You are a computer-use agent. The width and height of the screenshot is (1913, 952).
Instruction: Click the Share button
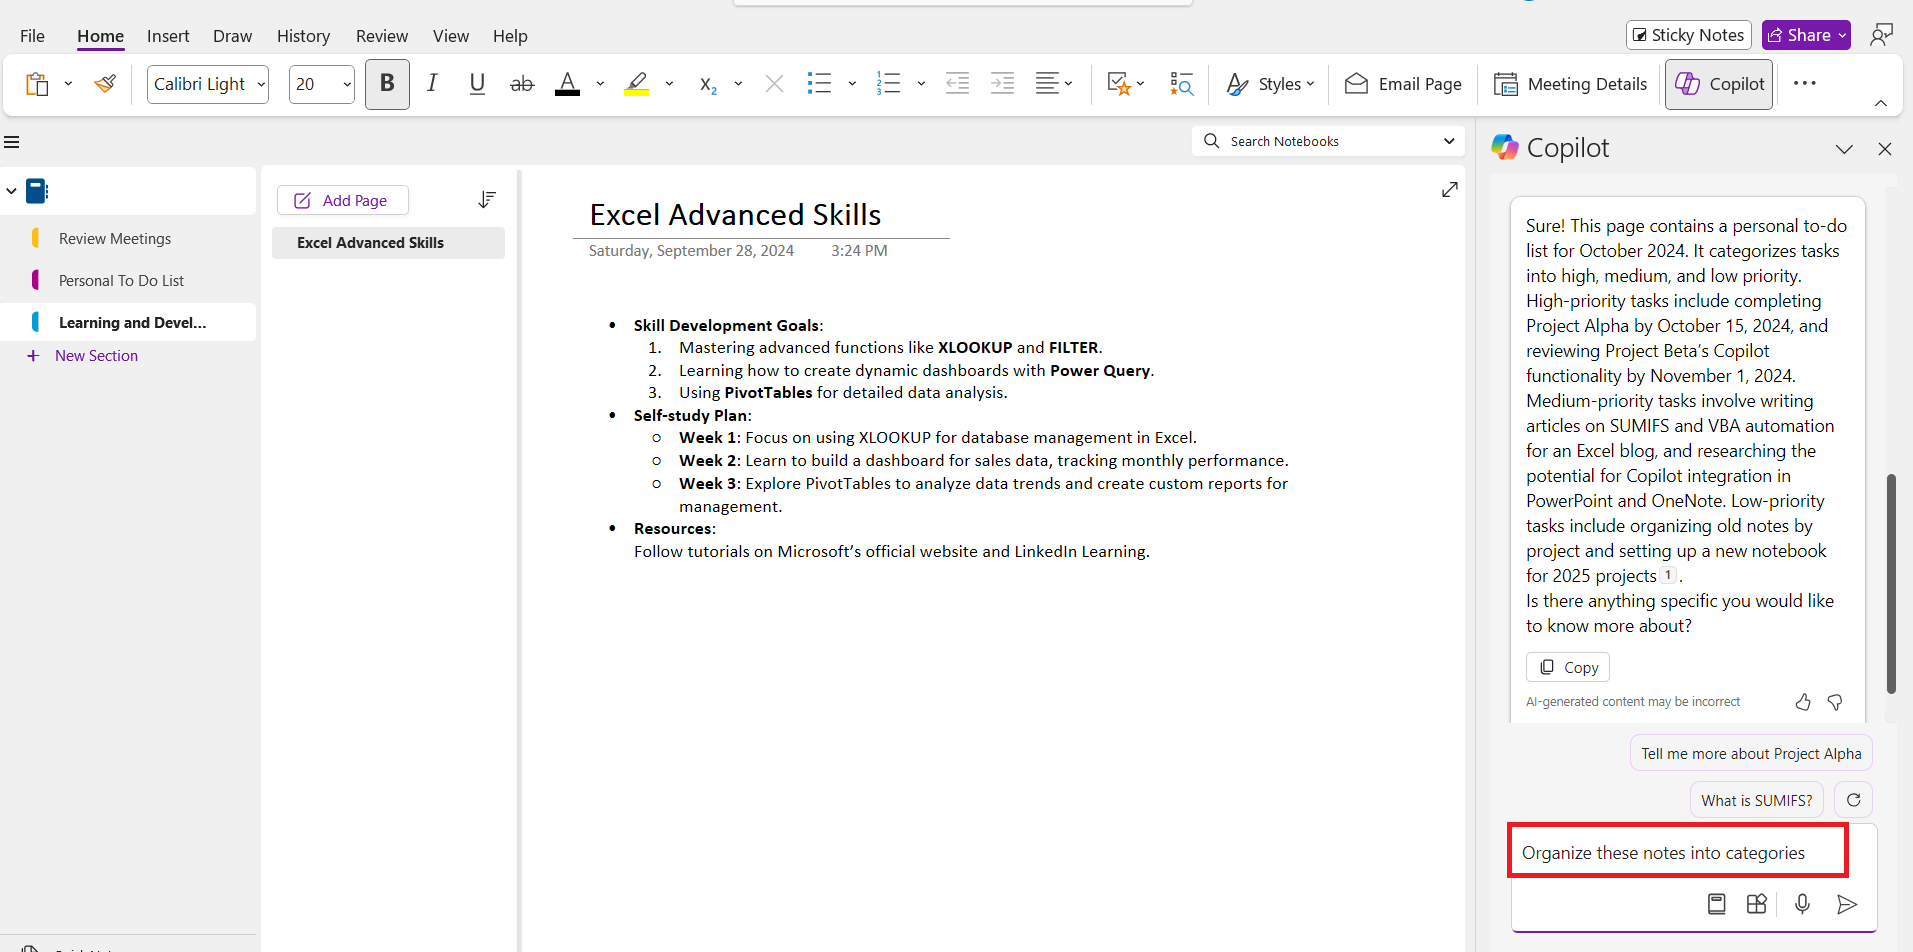(x=1806, y=35)
